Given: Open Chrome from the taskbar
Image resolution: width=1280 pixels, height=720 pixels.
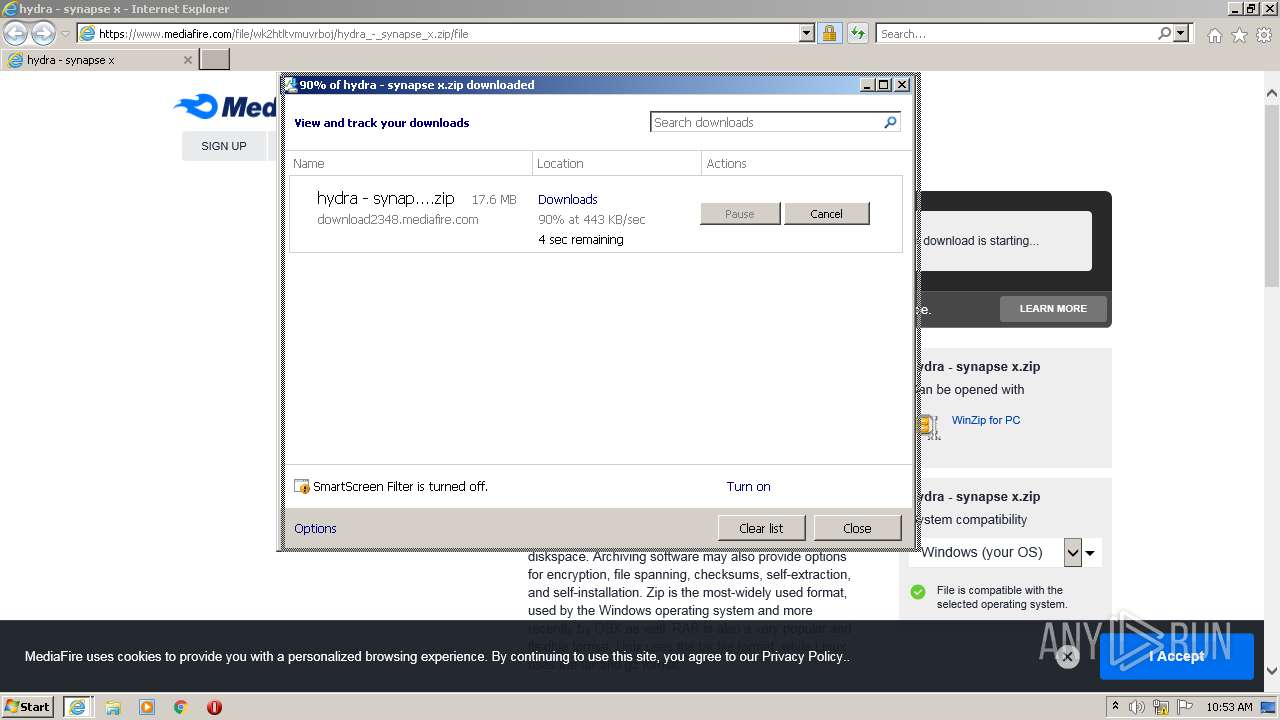Looking at the screenshot, I should tap(181, 707).
